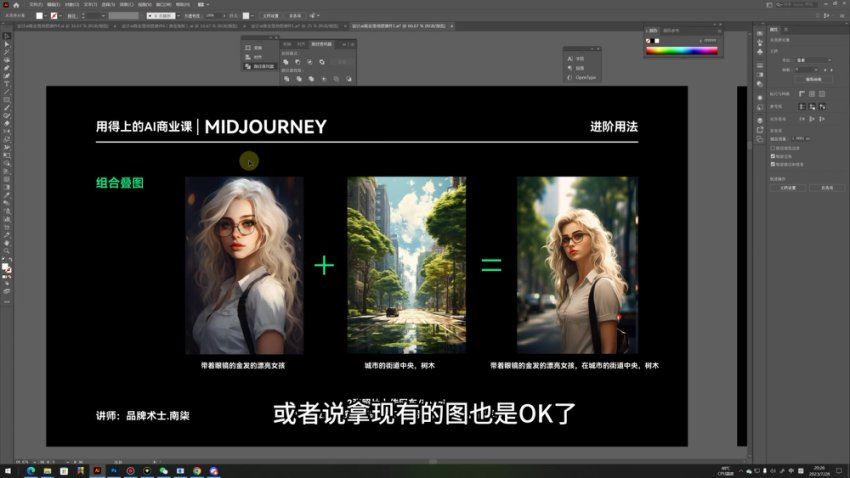Toggle the show guides icon in Properties
850x478 pixels.
coord(802,107)
